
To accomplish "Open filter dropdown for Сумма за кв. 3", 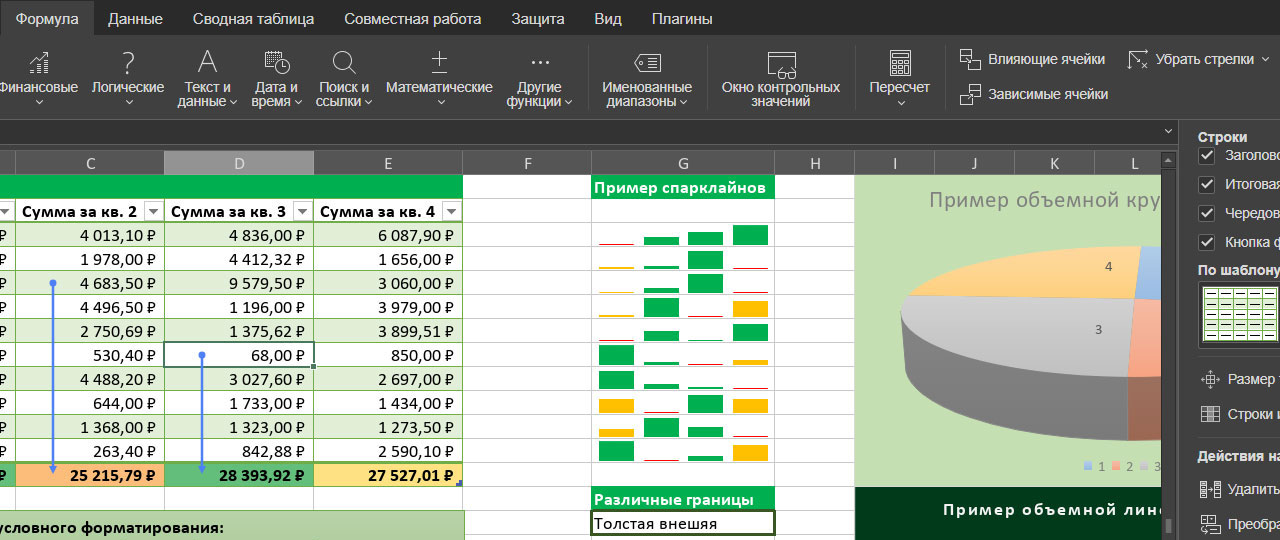I will pyautogui.click(x=303, y=211).
